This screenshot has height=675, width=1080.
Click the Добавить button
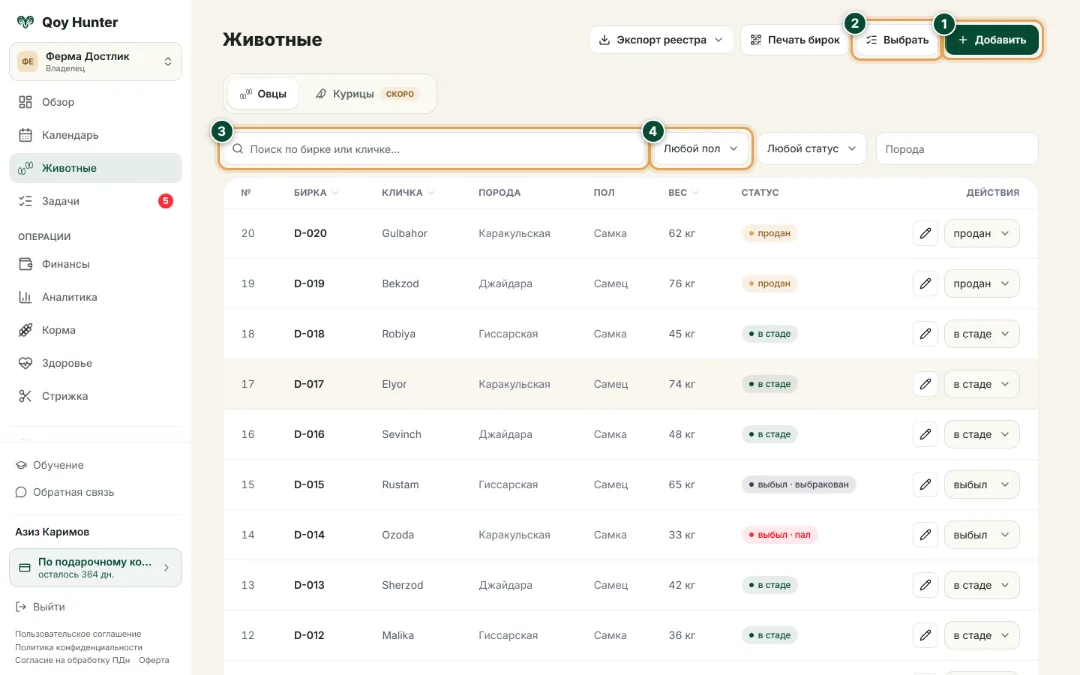pos(992,40)
